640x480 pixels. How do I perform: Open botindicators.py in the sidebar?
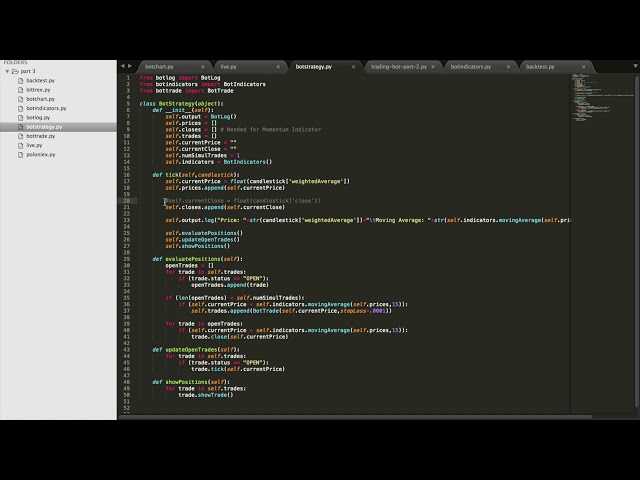point(46,108)
